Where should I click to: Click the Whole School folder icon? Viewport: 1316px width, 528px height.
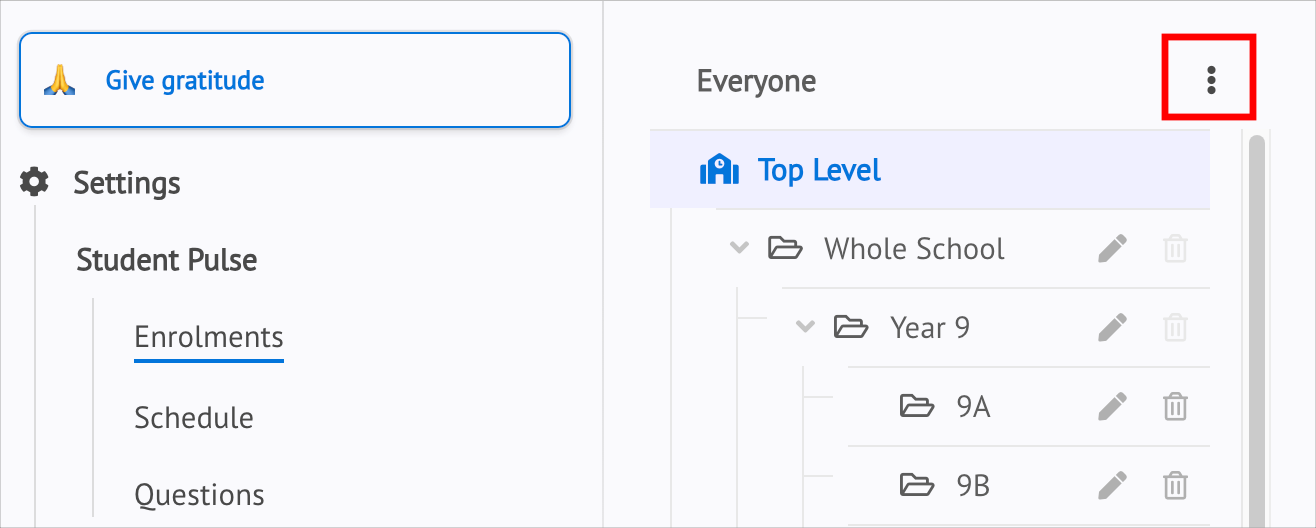785,248
